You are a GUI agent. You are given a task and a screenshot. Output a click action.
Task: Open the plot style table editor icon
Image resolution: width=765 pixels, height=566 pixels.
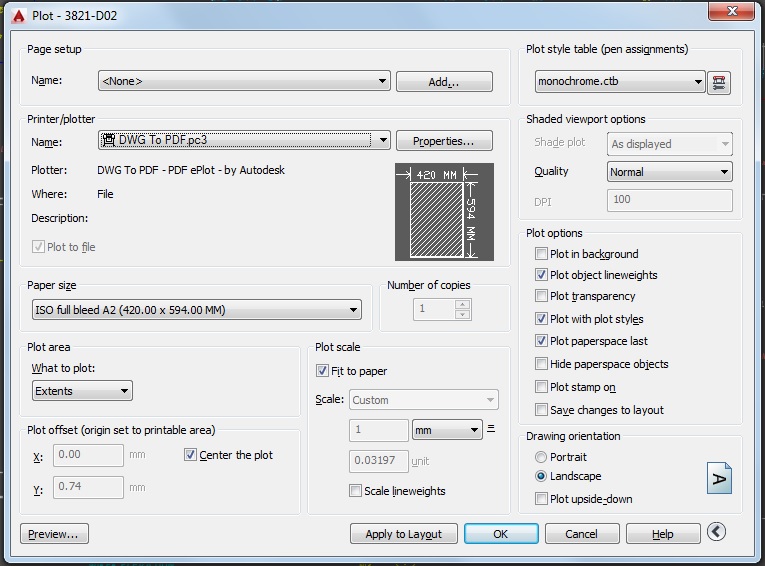tap(719, 82)
